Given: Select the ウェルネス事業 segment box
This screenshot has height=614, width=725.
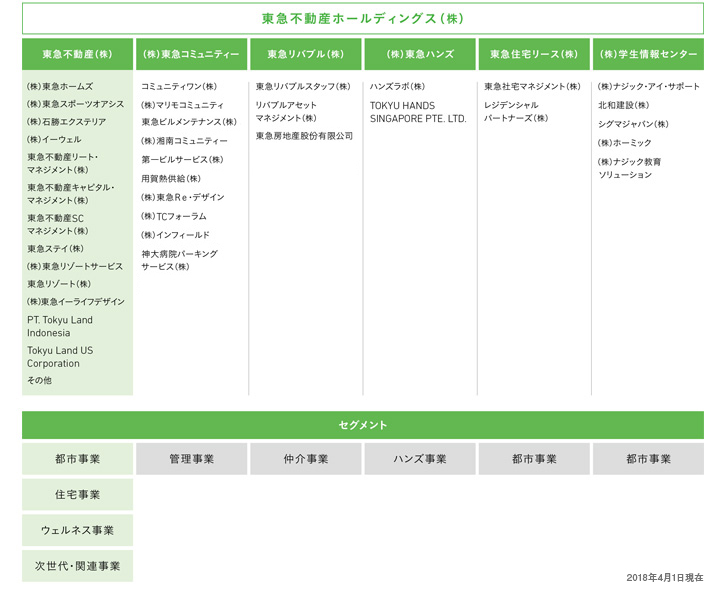Looking at the screenshot, I should click(x=77, y=530).
